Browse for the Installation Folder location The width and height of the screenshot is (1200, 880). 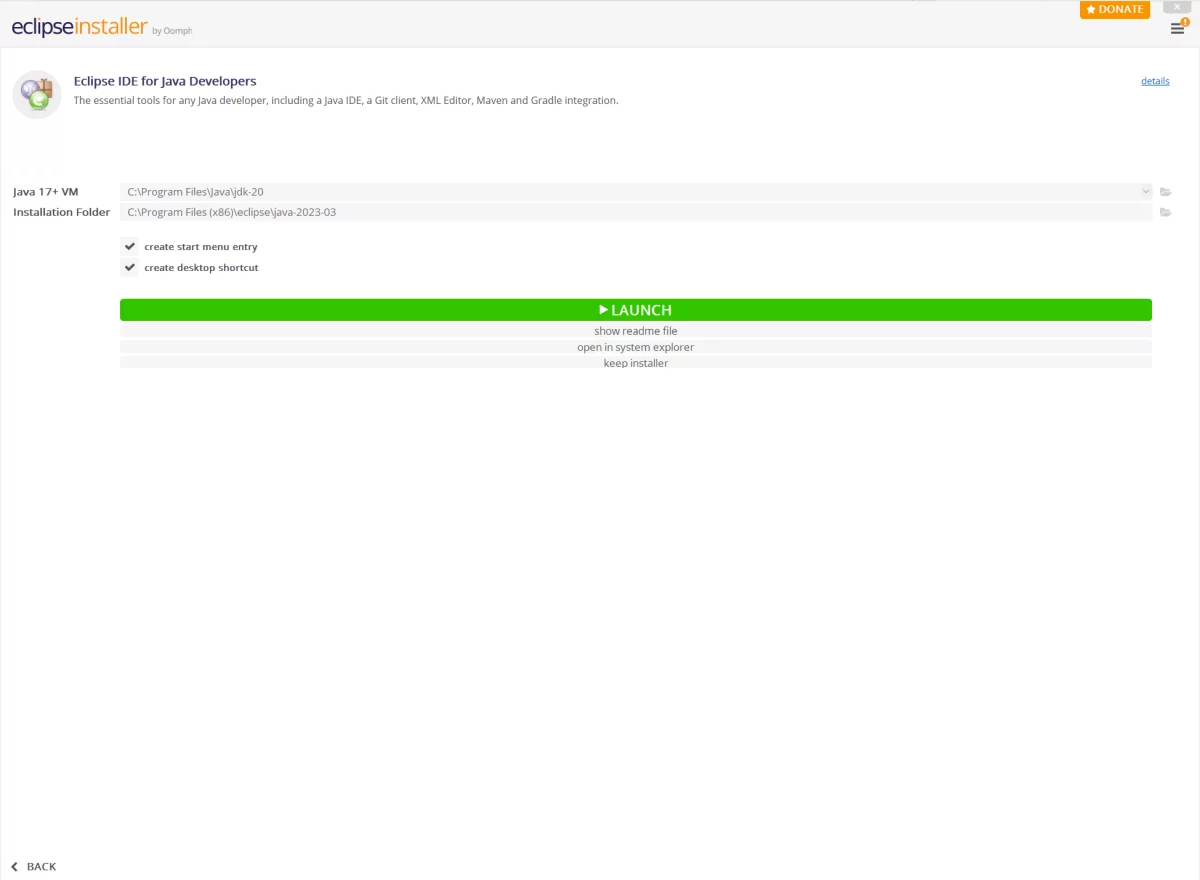point(1165,212)
